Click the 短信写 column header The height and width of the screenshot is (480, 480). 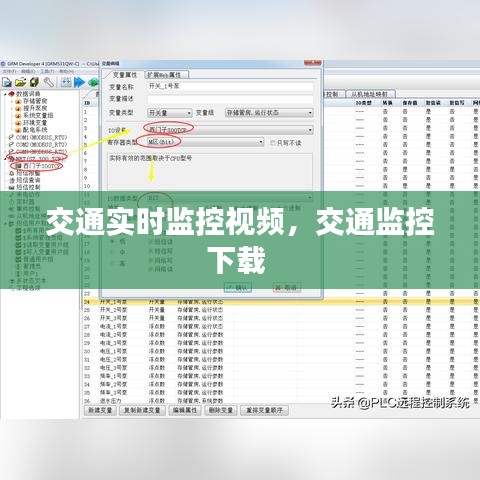point(457,103)
